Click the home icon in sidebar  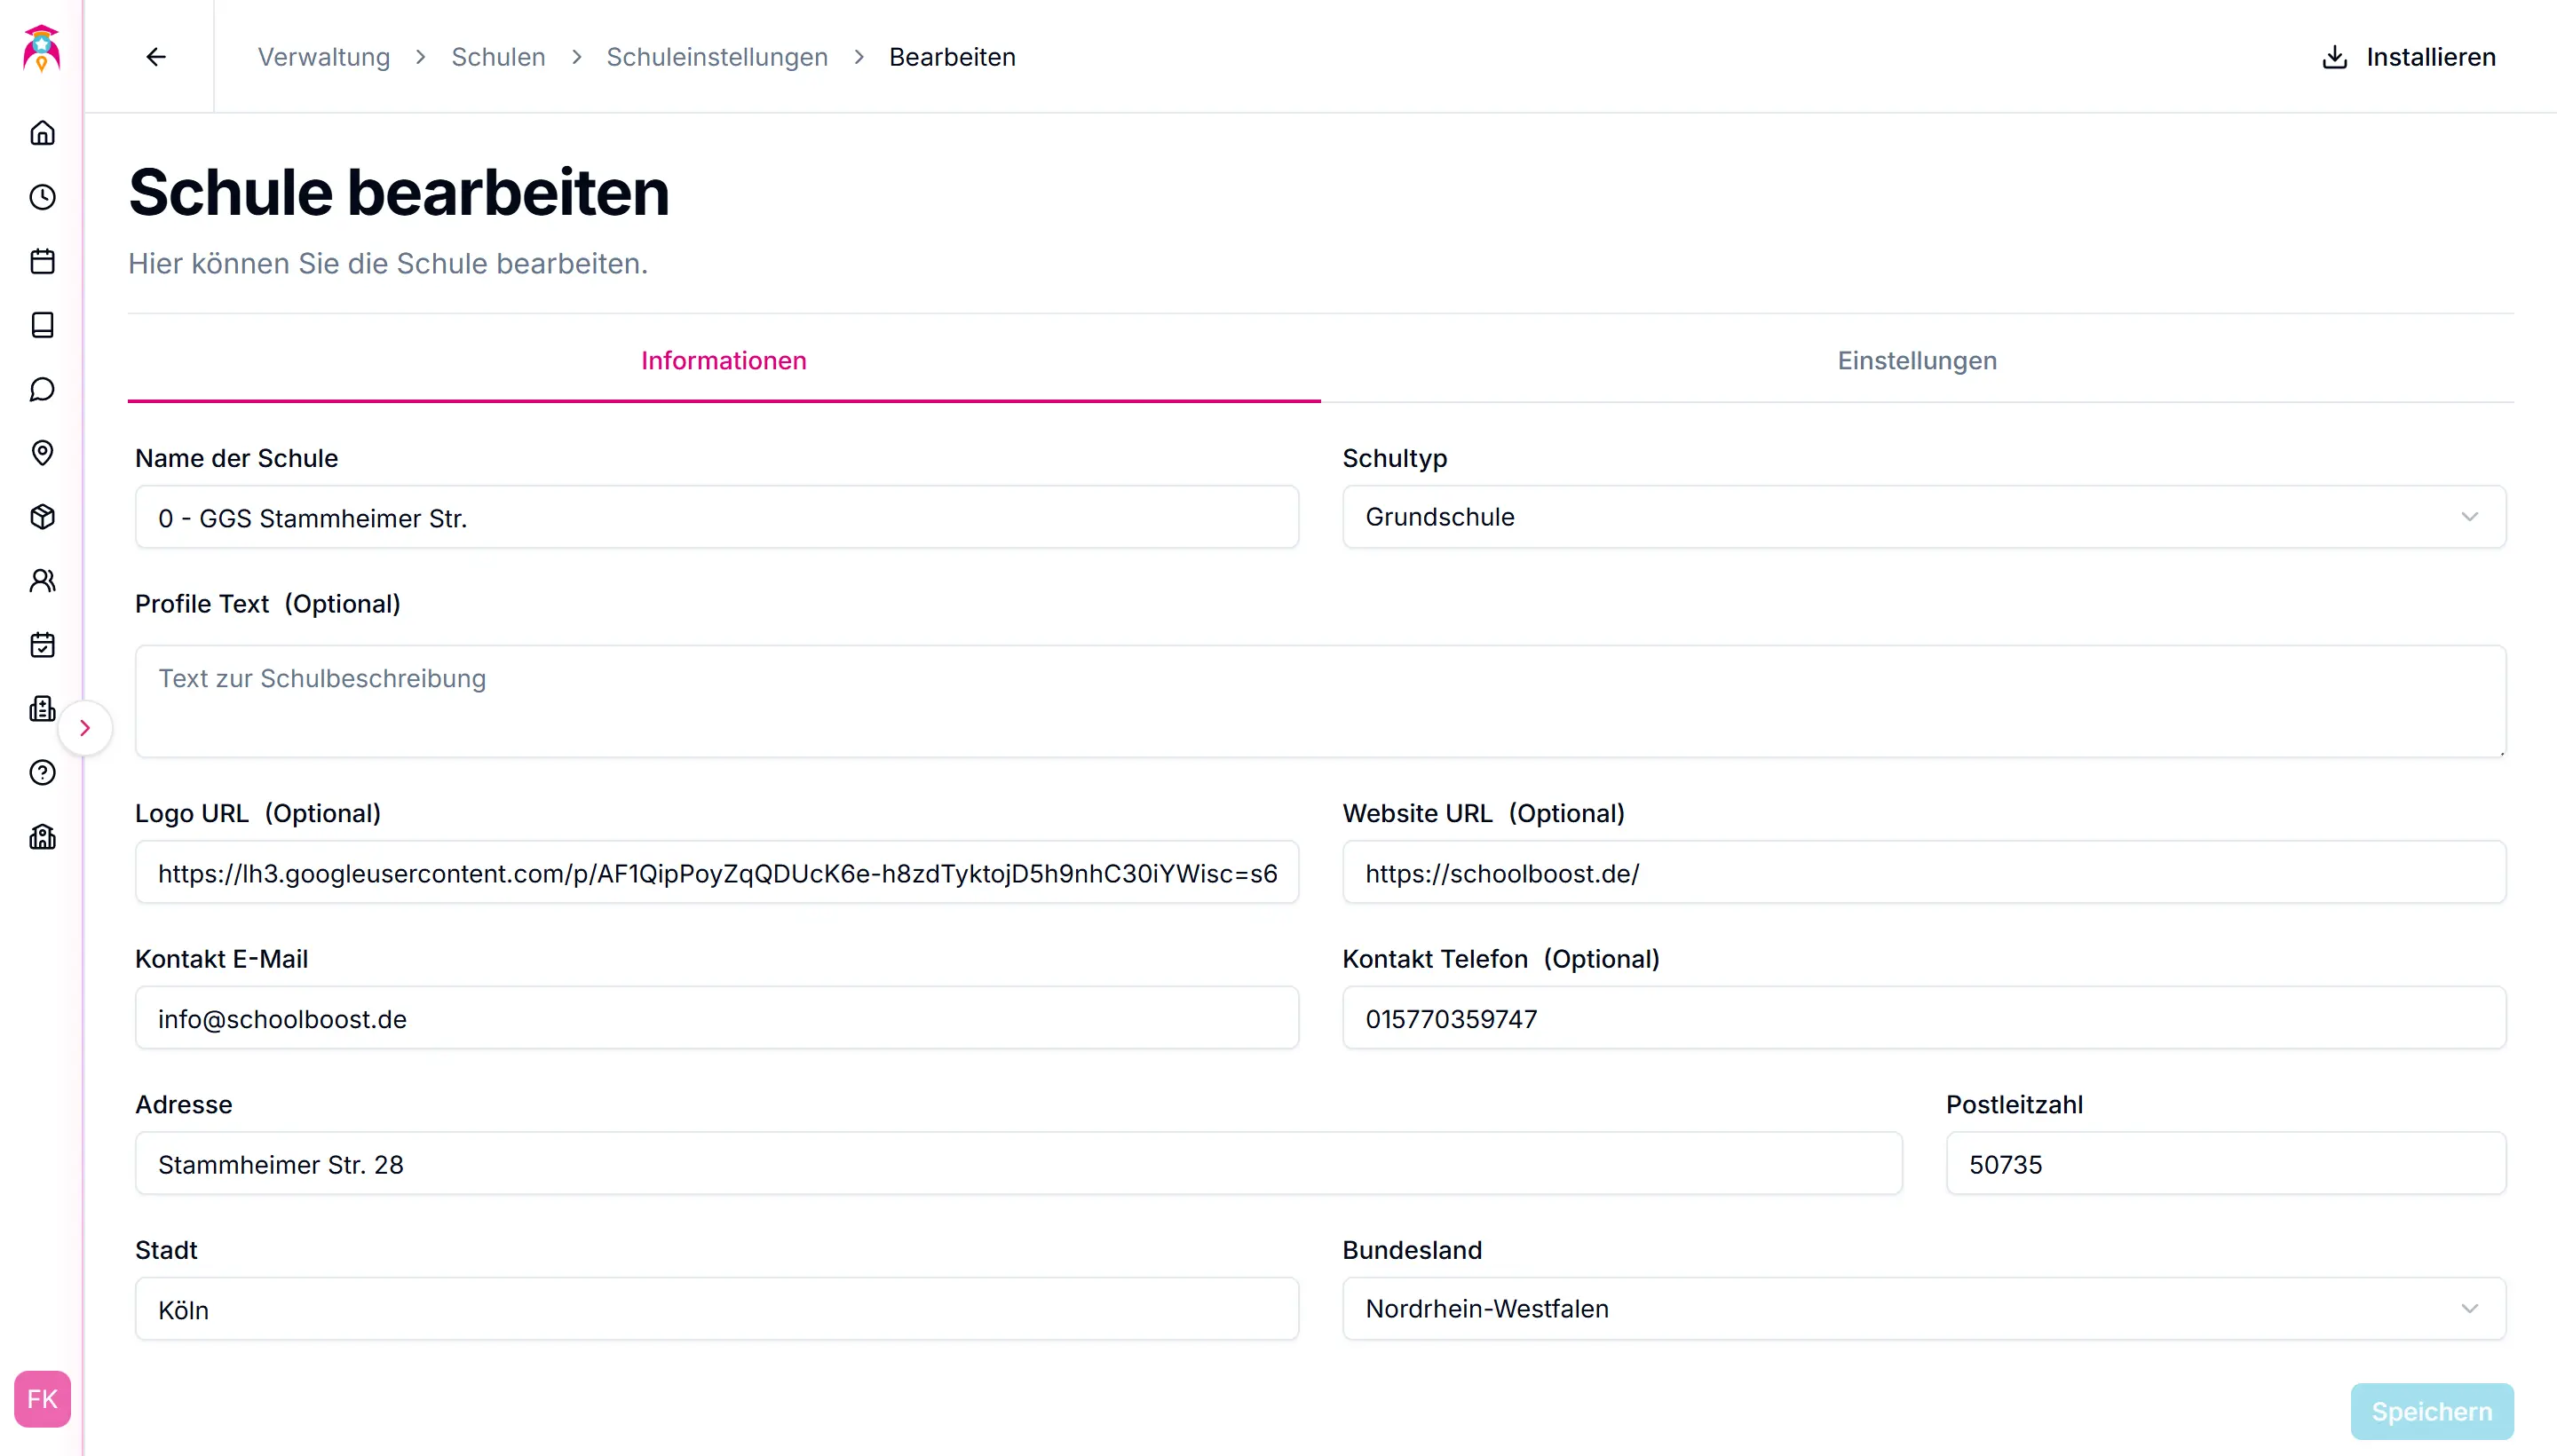pyautogui.click(x=42, y=133)
